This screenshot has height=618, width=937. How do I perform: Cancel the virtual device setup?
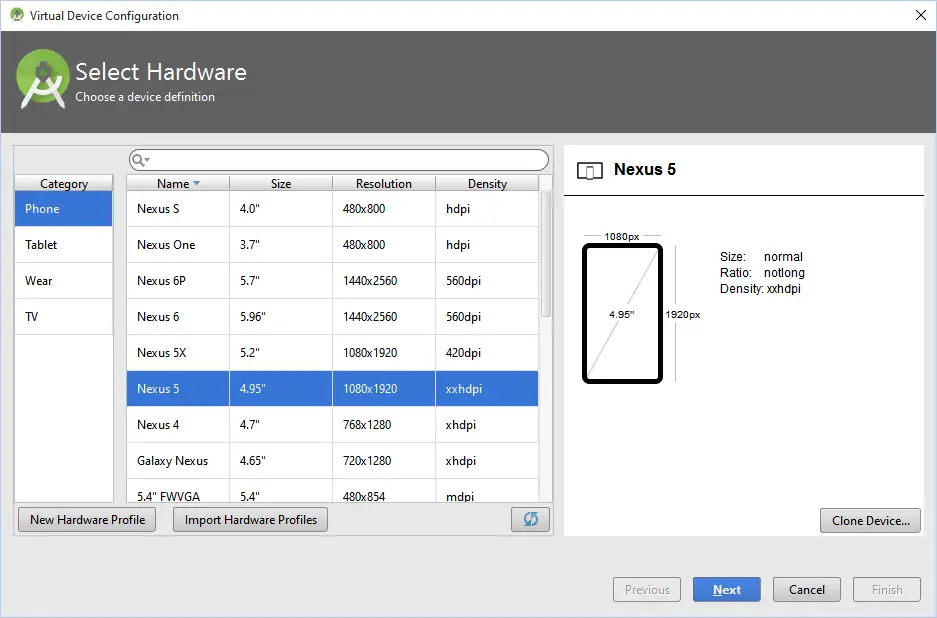806,589
